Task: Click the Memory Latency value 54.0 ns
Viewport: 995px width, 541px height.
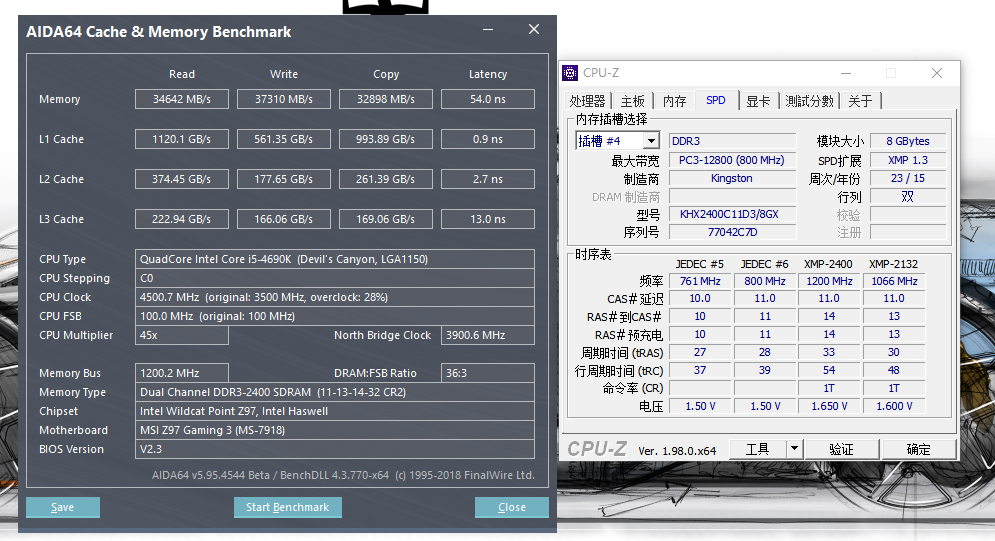Action: [488, 99]
